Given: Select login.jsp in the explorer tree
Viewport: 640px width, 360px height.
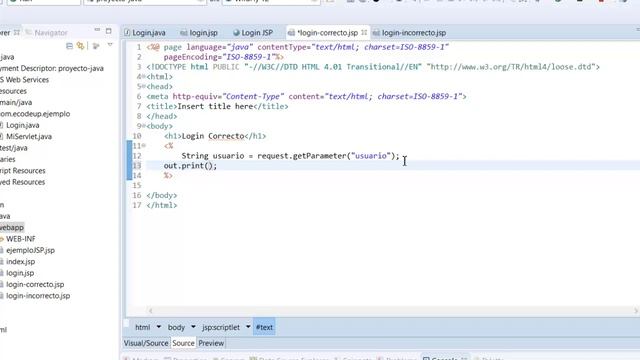Looking at the screenshot, I should (20, 273).
